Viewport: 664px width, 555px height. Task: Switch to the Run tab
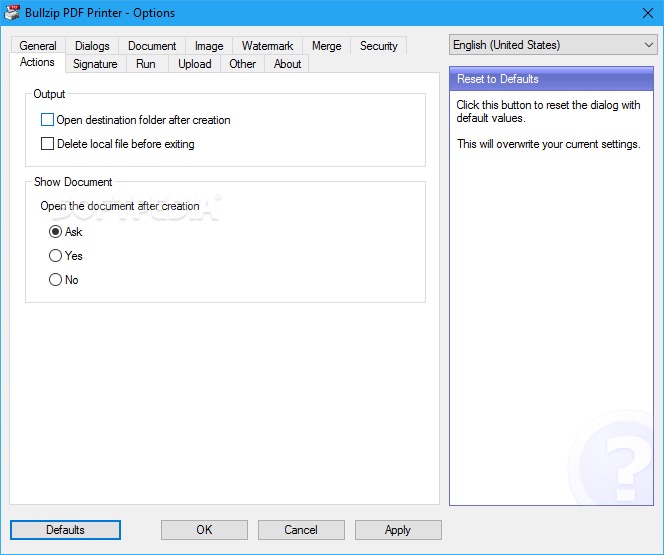(146, 64)
